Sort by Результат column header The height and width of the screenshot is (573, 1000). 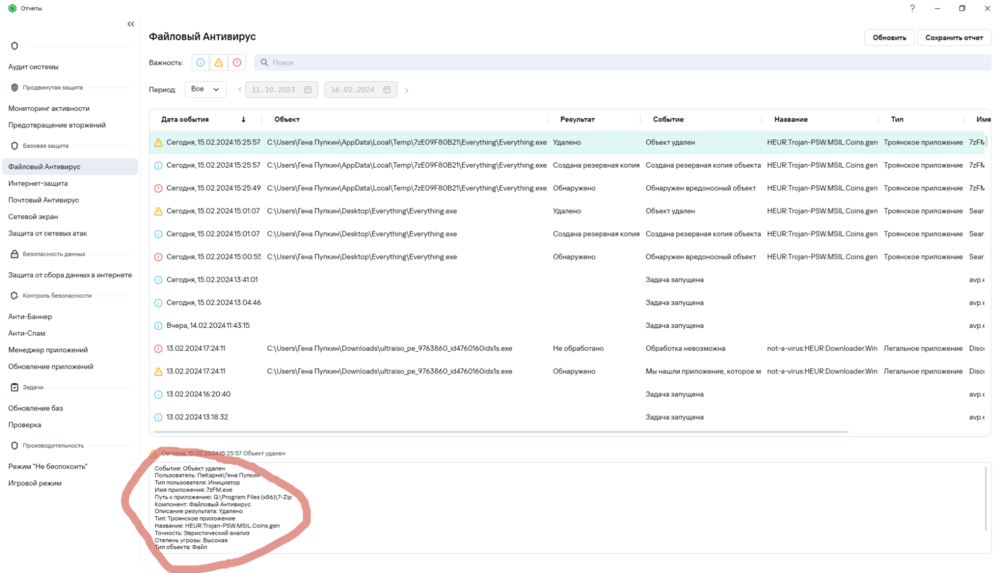click(x=577, y=119)
